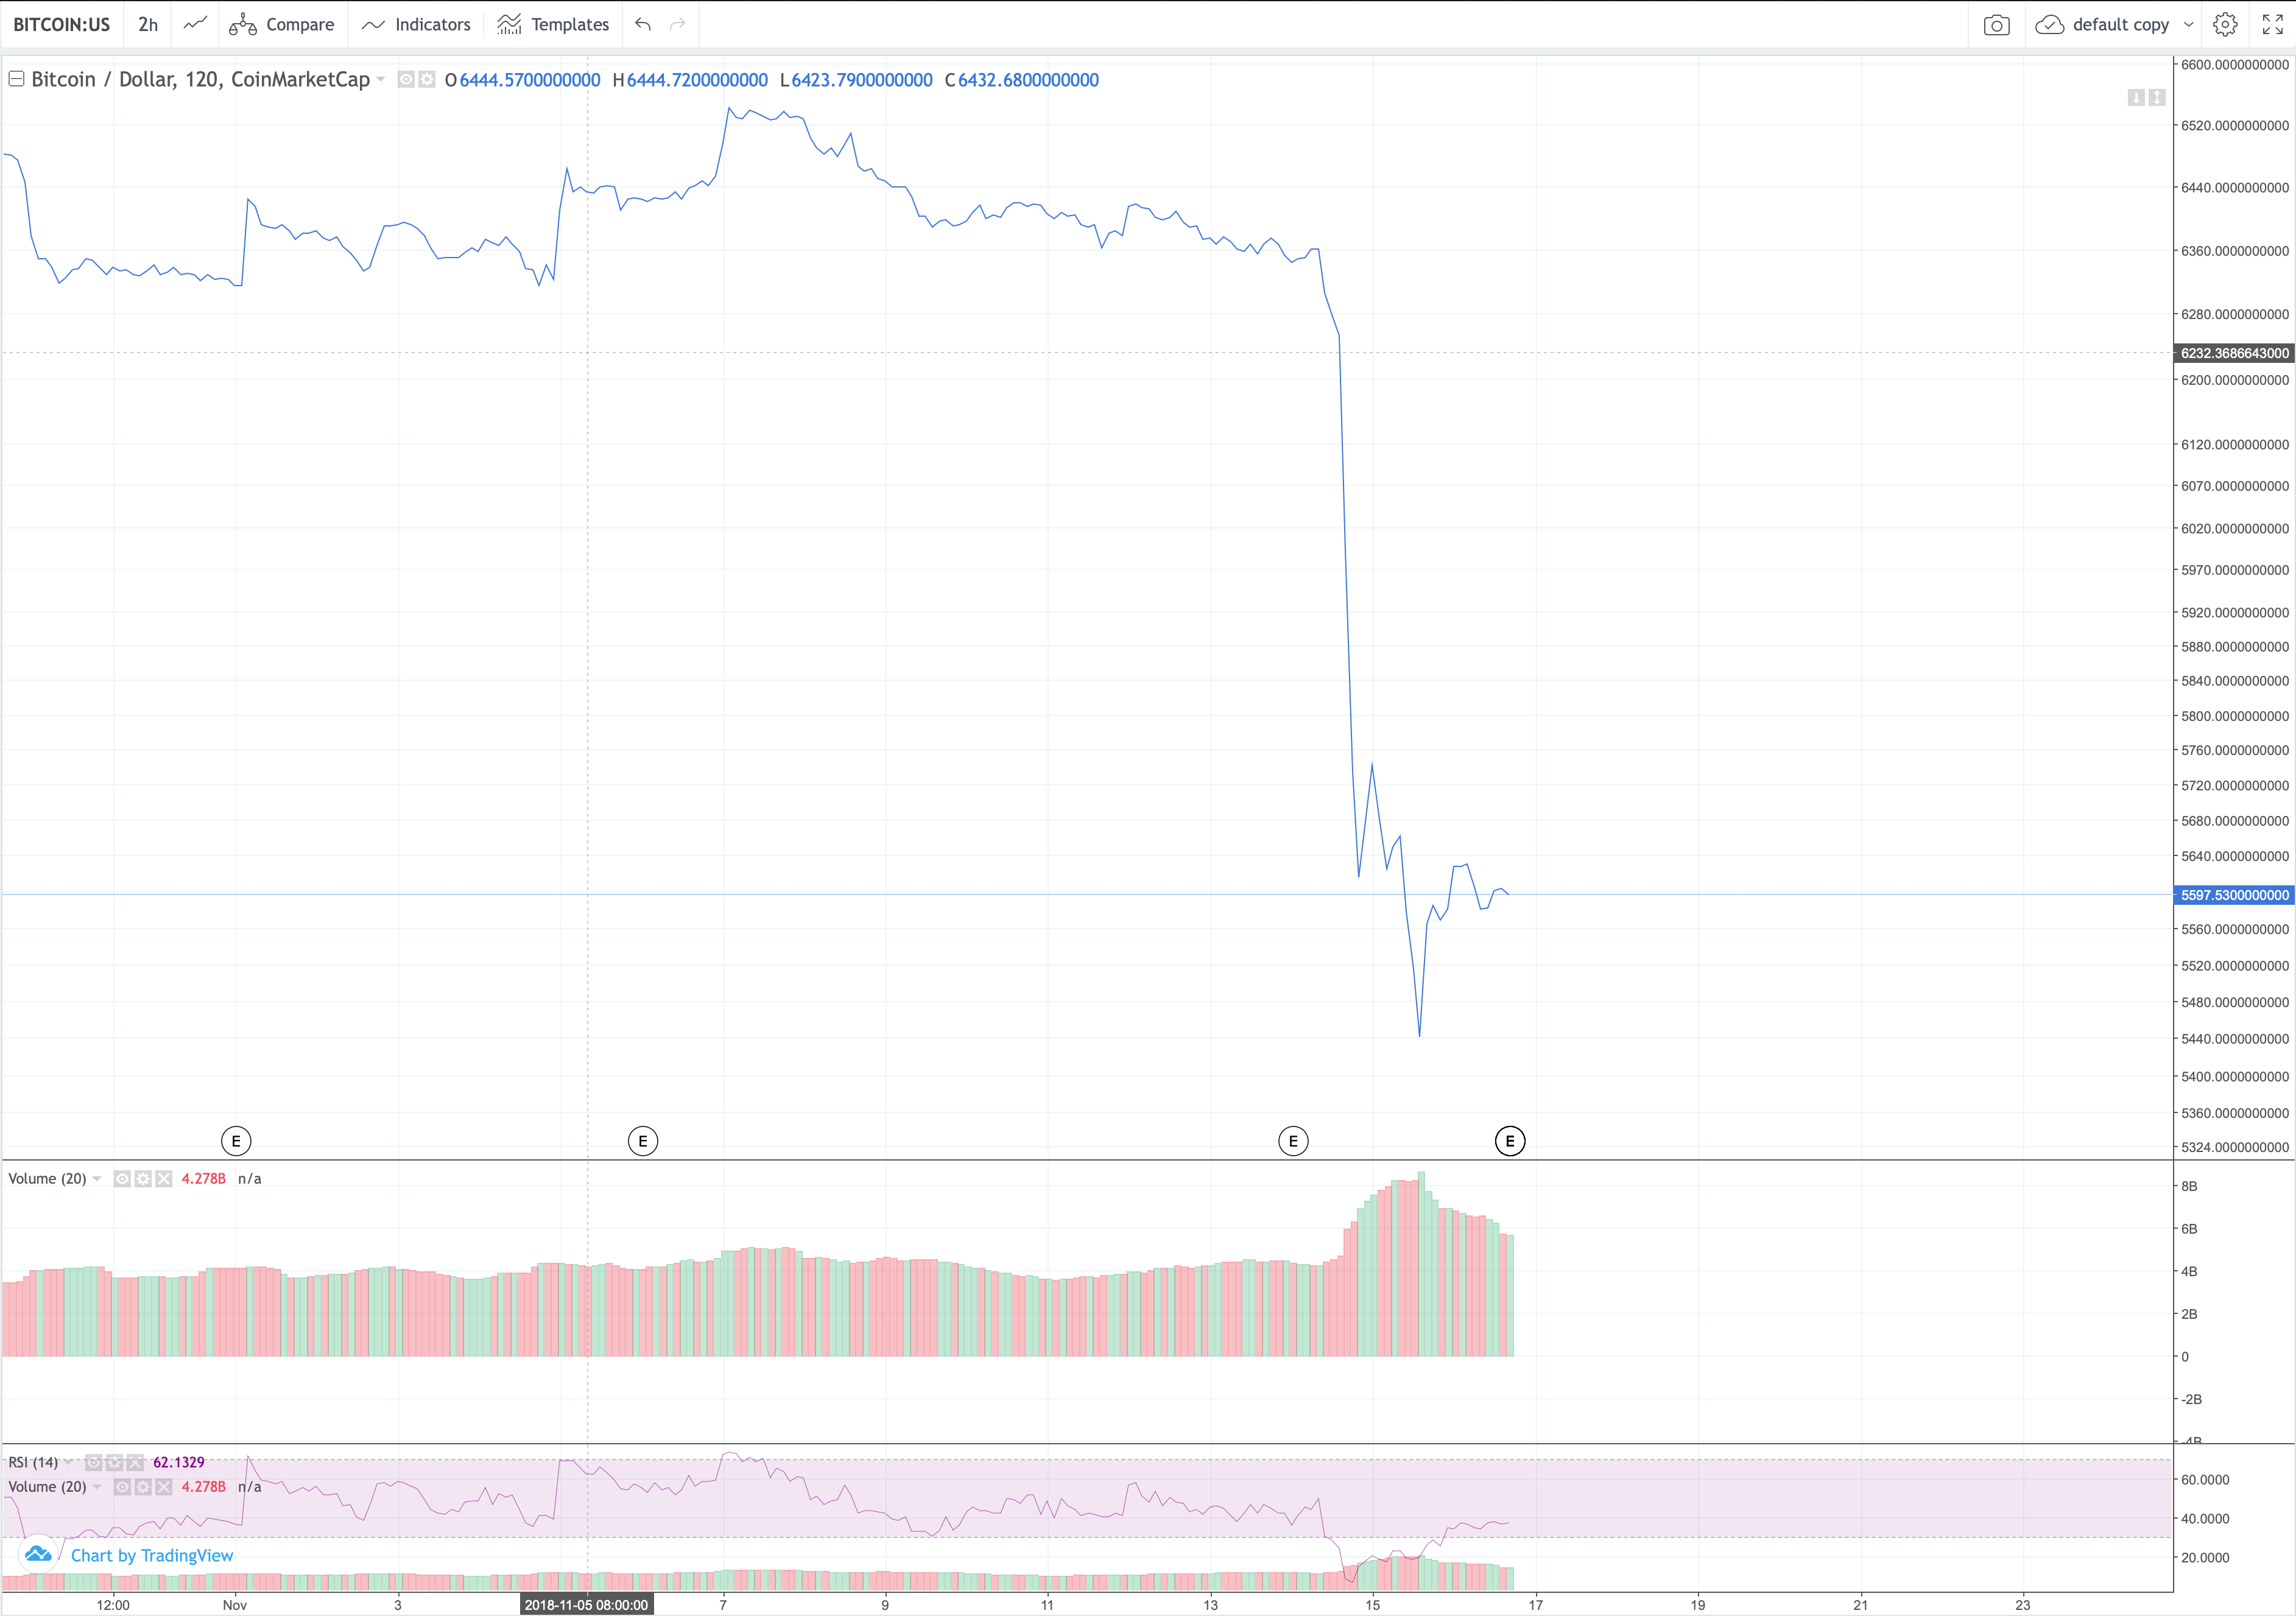Redo the last chart action

[677, 24]
